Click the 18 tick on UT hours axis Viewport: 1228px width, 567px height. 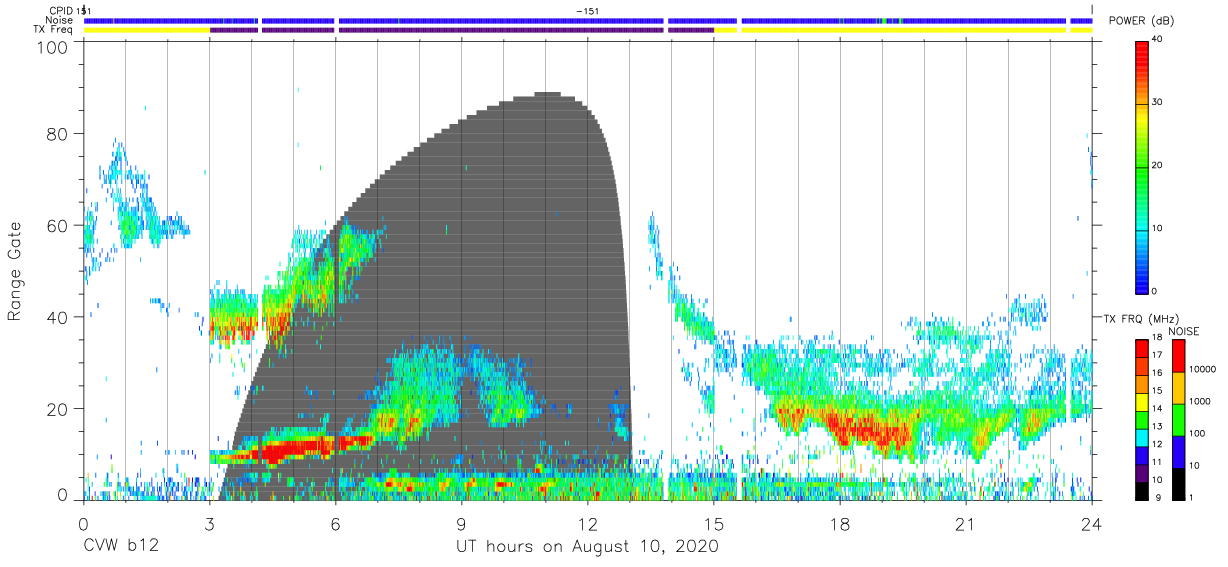840,523
